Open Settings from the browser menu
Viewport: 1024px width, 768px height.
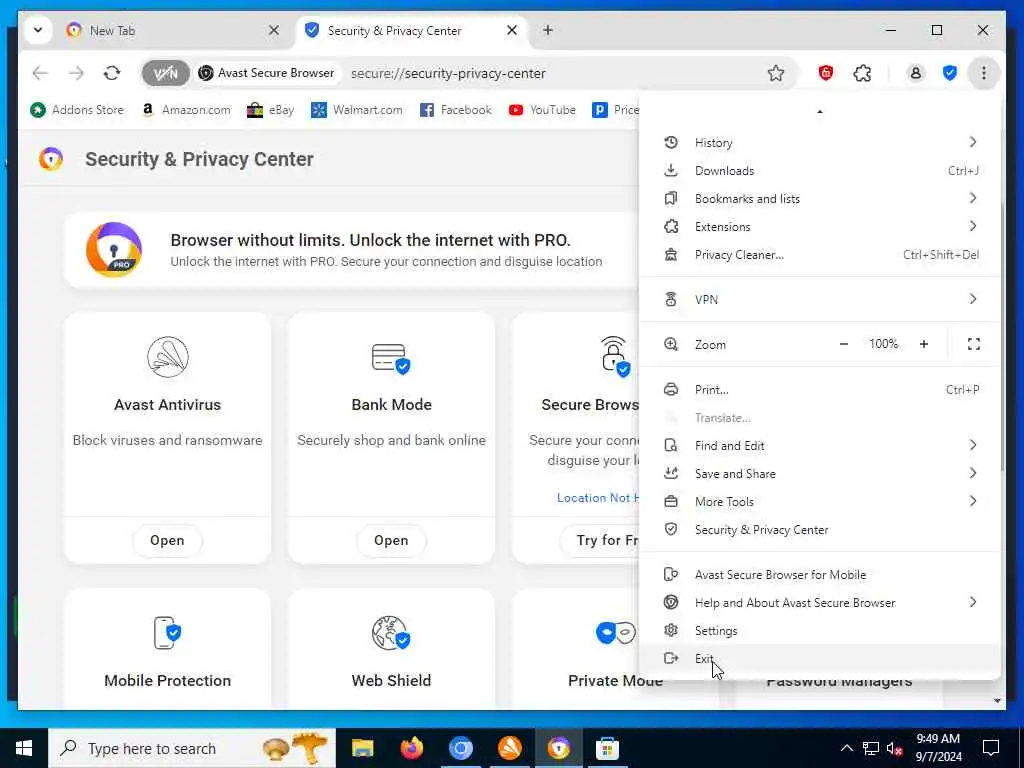(820, 631)
